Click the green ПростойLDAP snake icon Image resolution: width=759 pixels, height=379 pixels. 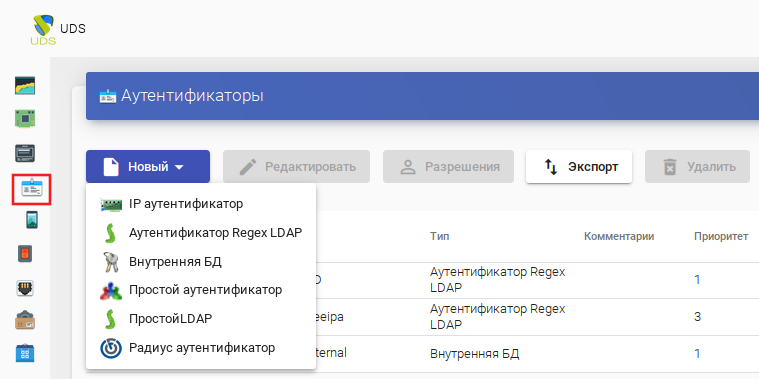pos(110,319)
